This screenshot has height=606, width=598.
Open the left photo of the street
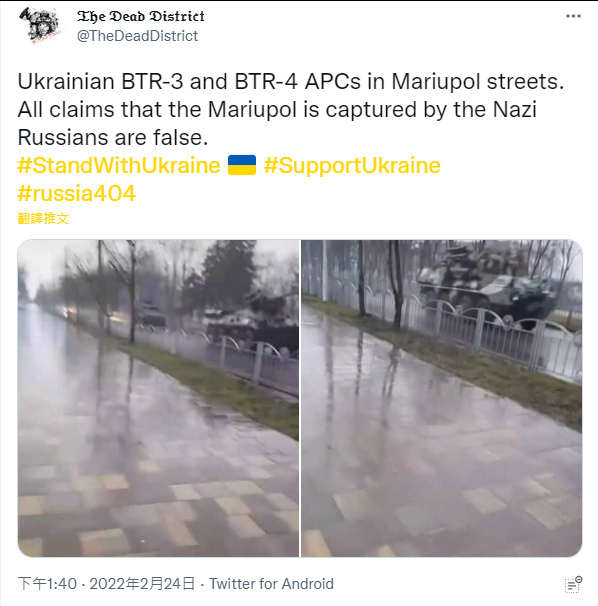(158, 398)
